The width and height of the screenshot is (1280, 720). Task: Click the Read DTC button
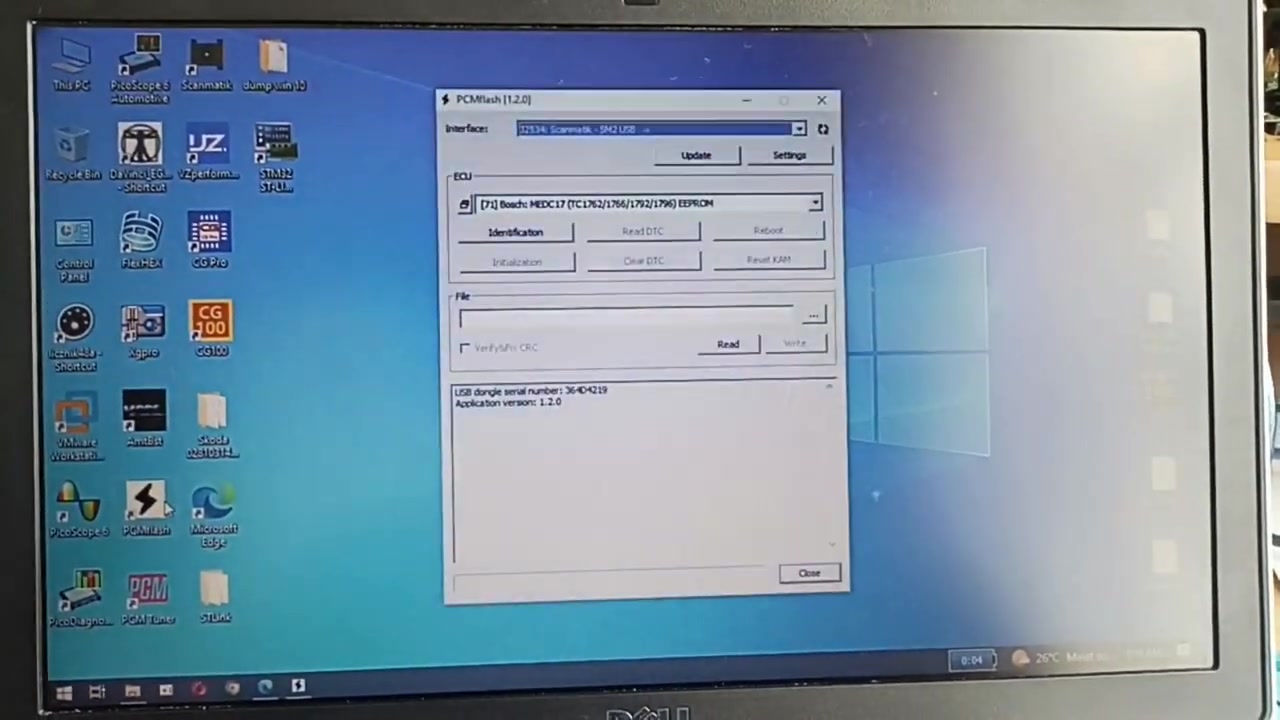coord(643,232)
